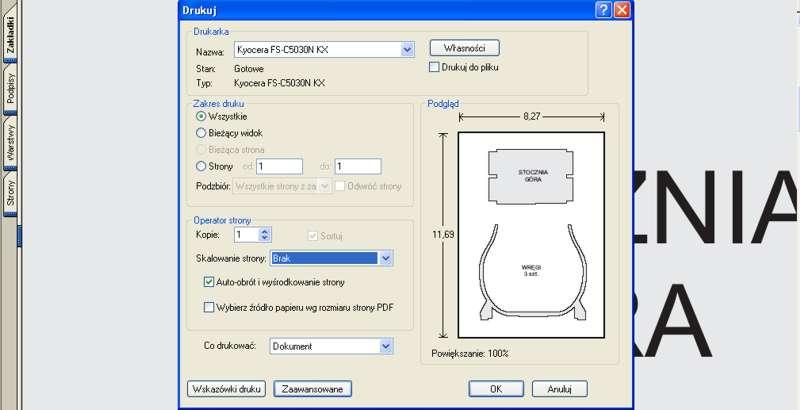Open the Skalowanie strony dropdown

pos(332,259)
